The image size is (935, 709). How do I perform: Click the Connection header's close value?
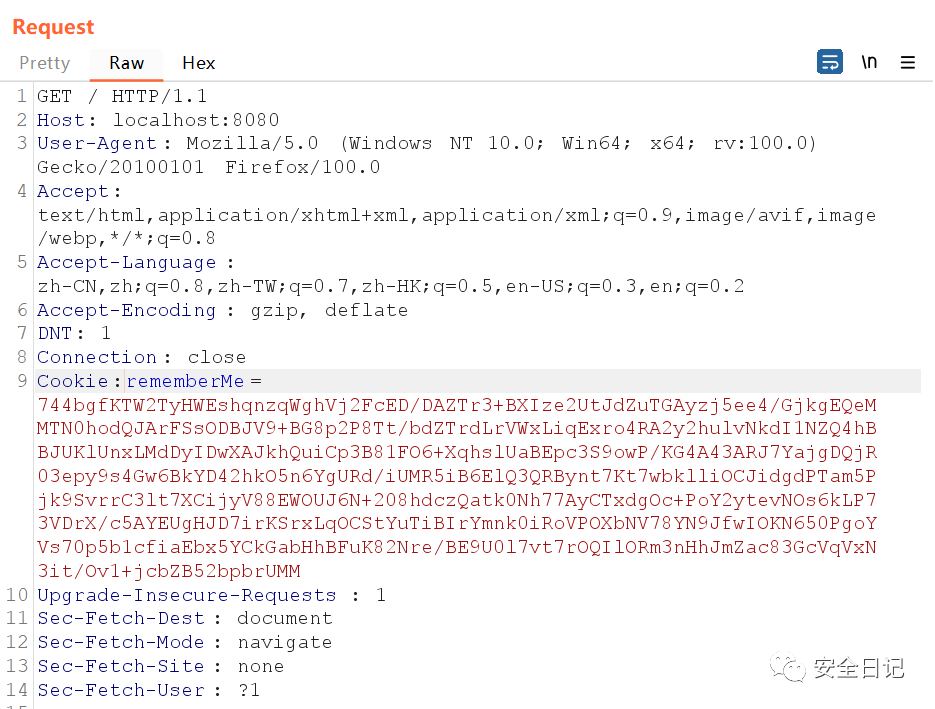coord(216,357)
